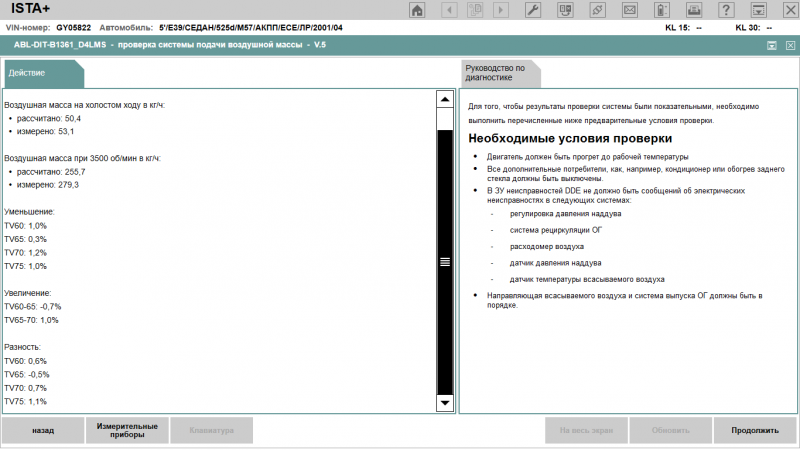The width and height of the screenshot is (800, 450).
Task: Click 'система рециркуляции ОГ' list item
Action: click(556, 230)
